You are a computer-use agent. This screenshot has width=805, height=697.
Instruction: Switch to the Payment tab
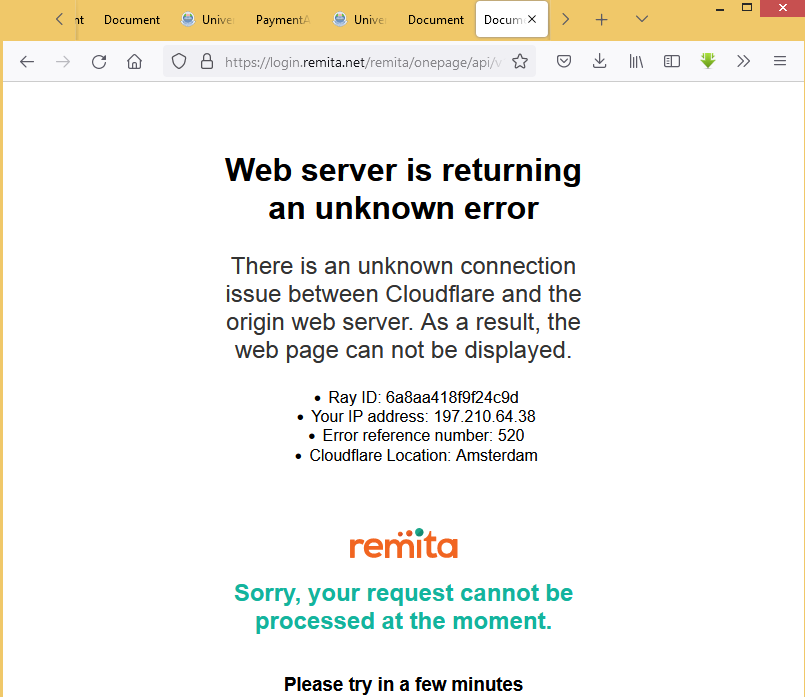tap(282, 20)
